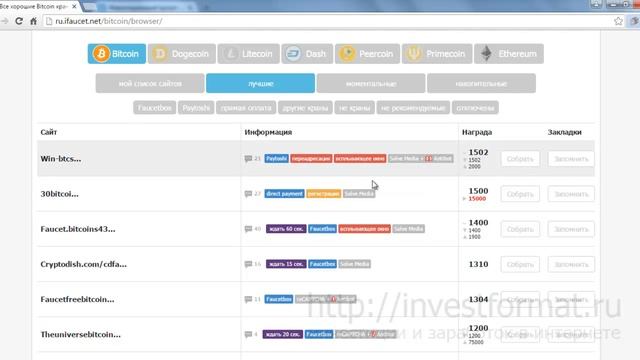Viewport: 640px width, 360px height.
Task: Switch to the 'моментальные' tab
Action: (x=371, y=83)
